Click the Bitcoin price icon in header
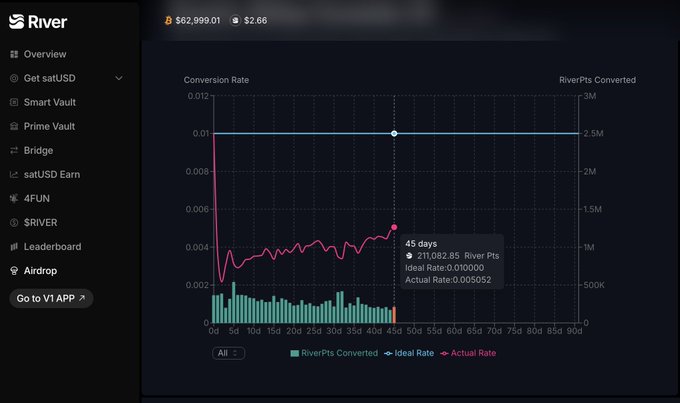680x403 pixels. point(168,20)
